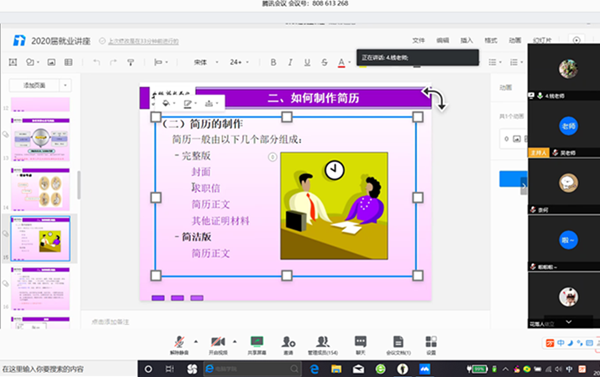Apply strikethrough formatting with the S icon
600x377 pixels.
click(x=324, y=62)
